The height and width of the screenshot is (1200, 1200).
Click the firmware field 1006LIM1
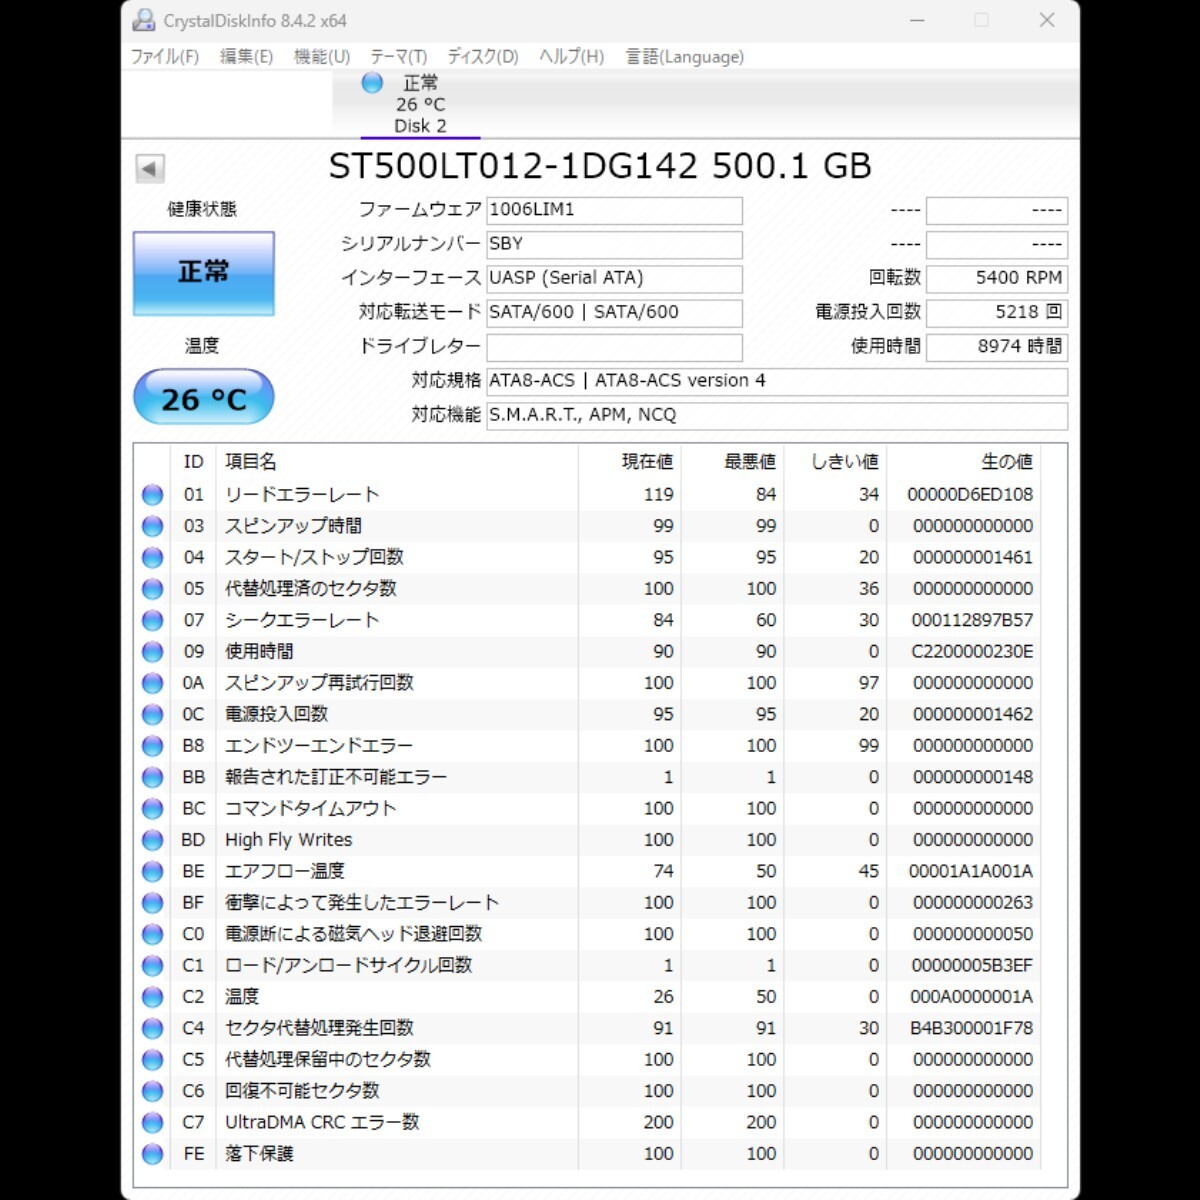click(x=614, y=210)
